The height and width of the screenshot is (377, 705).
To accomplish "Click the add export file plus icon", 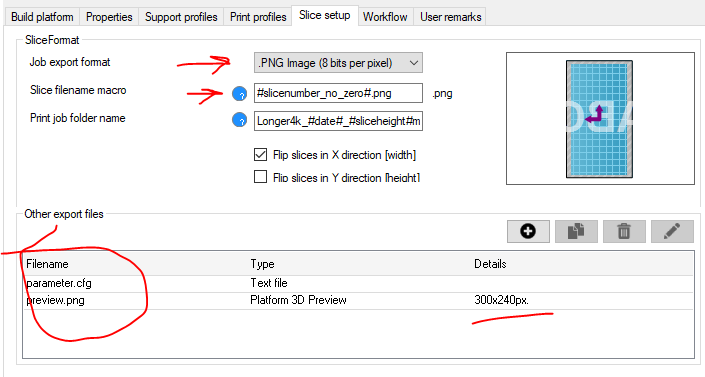I will 528,231.
